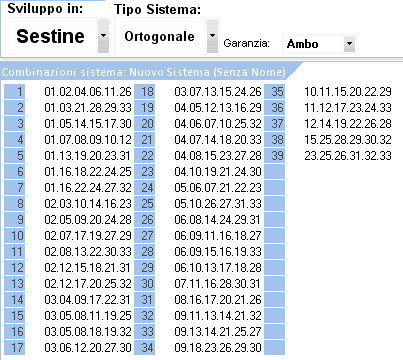
Task: Open the Garanzia Ambo dropdown arrow
Action: [x=349, y=44]
